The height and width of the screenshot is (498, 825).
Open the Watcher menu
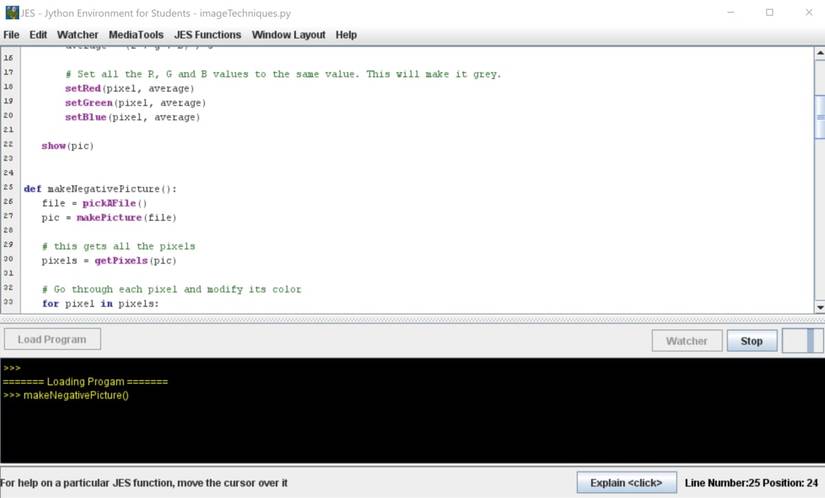tap(77, 35)
